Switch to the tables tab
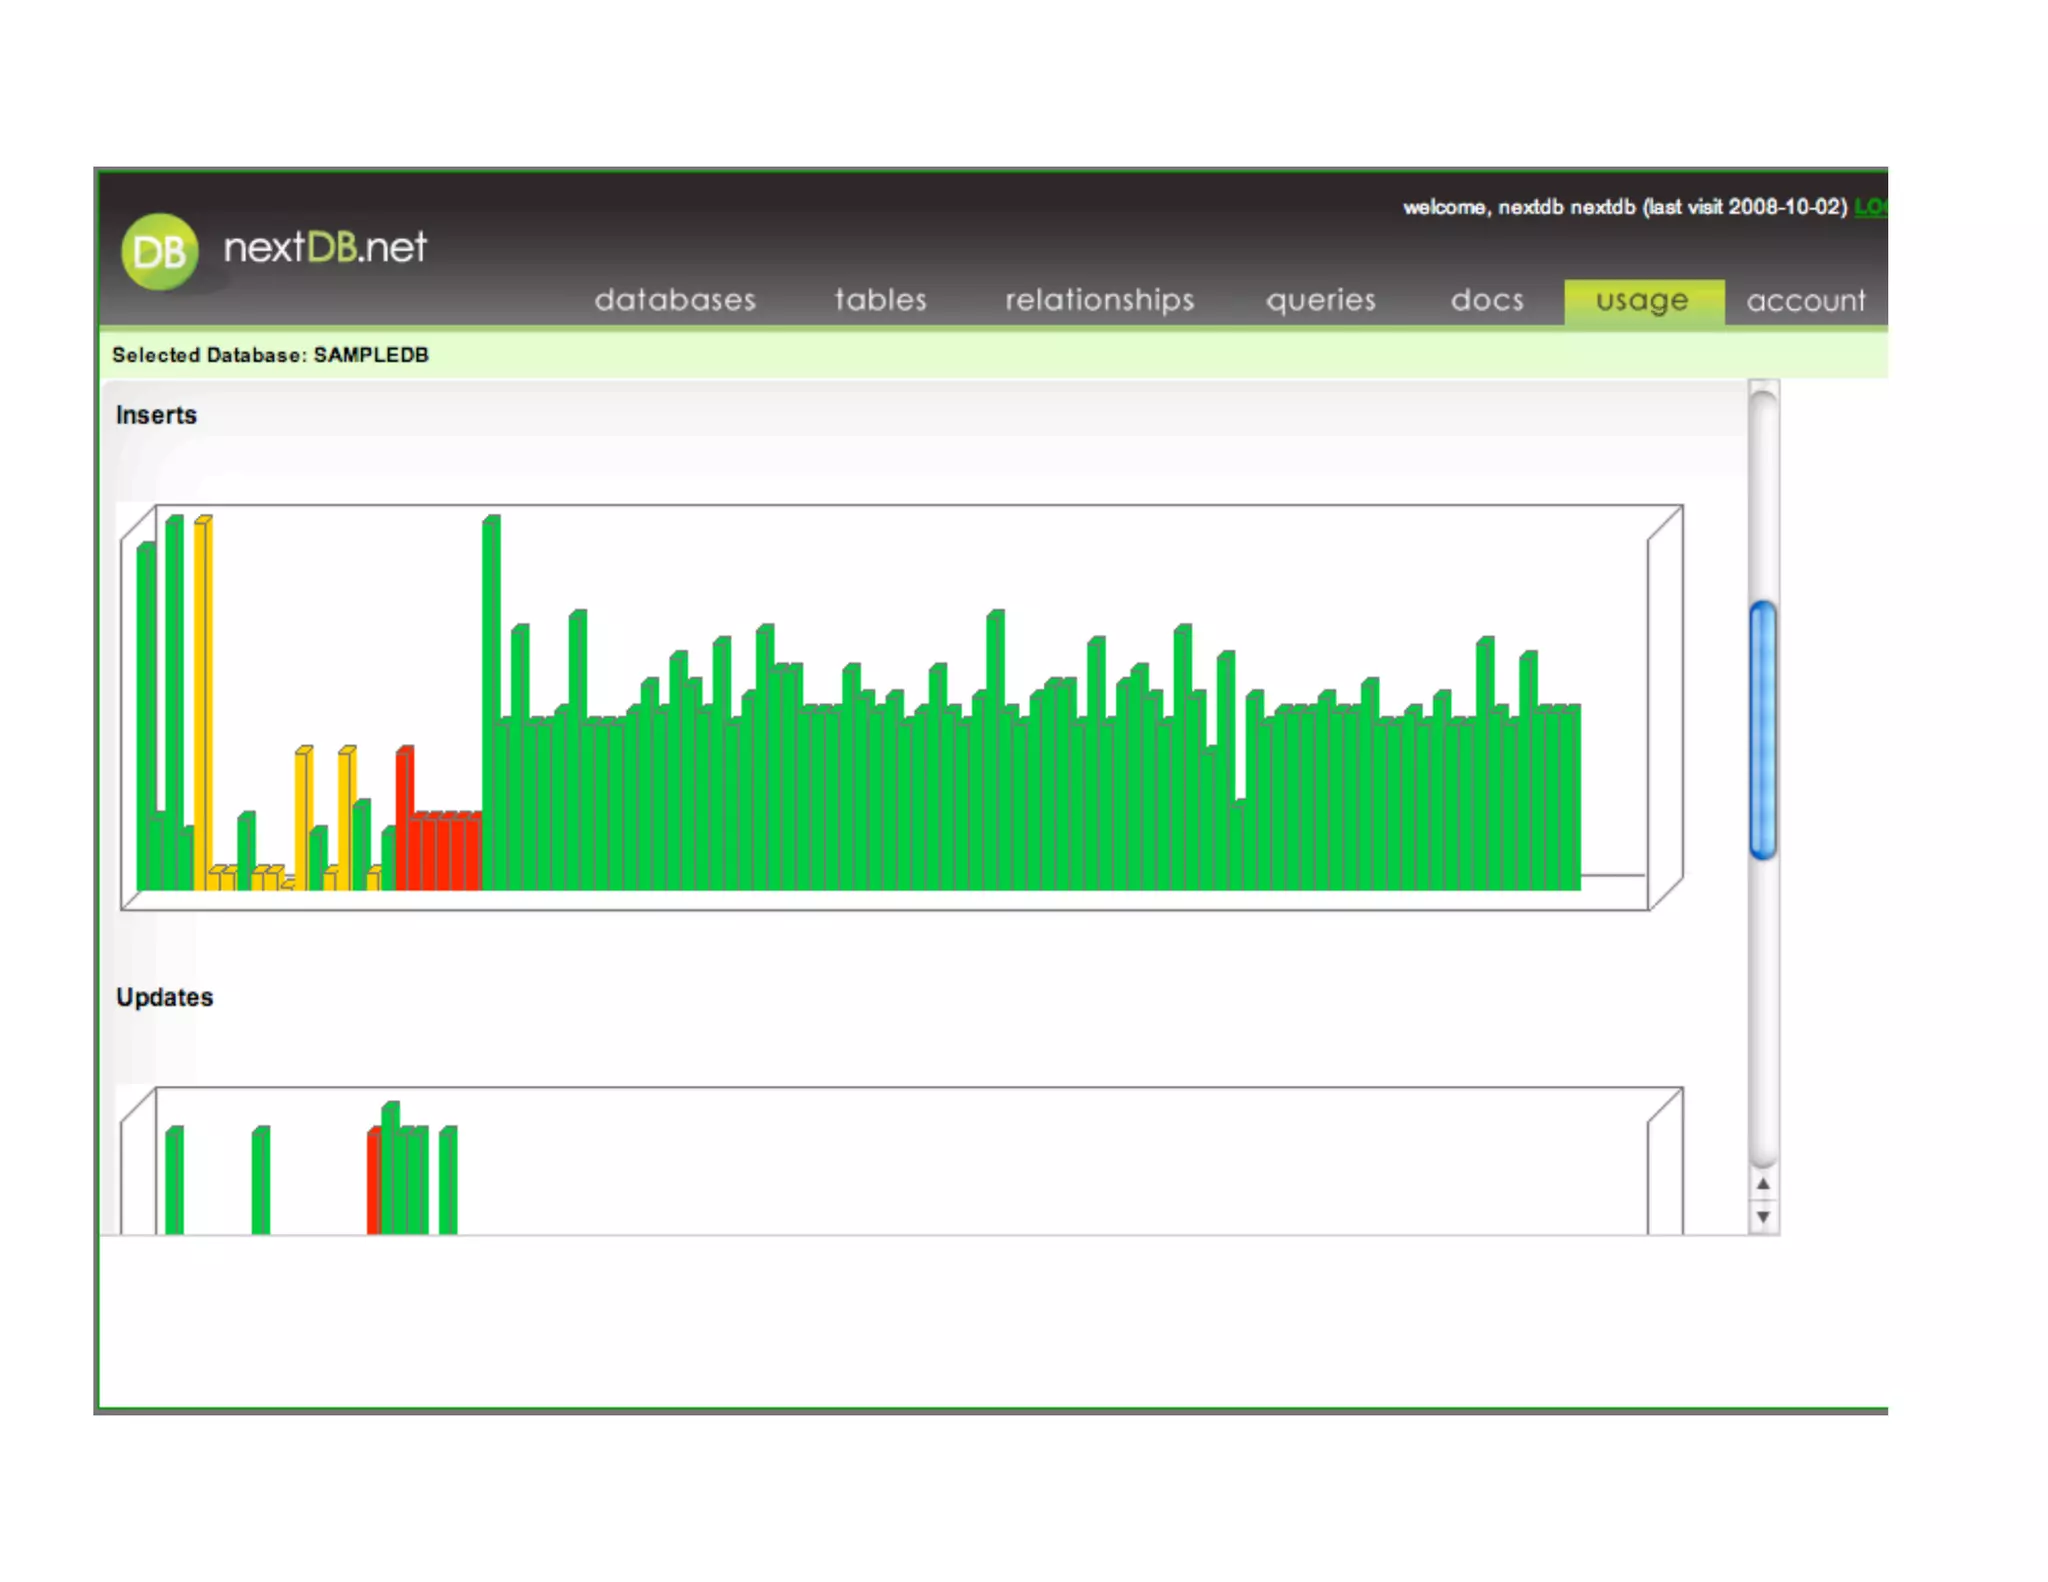Screen dimensions: 2048x1582 [880, 300]
